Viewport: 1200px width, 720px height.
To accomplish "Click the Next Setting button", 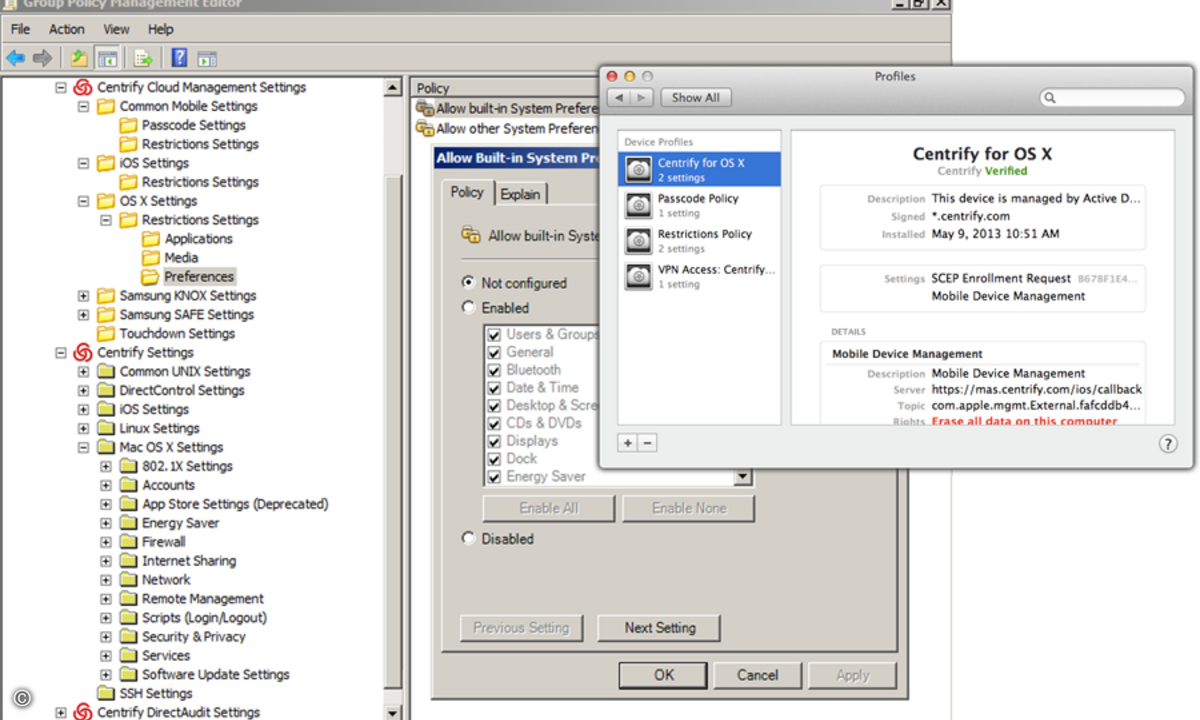I will point(660,628).
